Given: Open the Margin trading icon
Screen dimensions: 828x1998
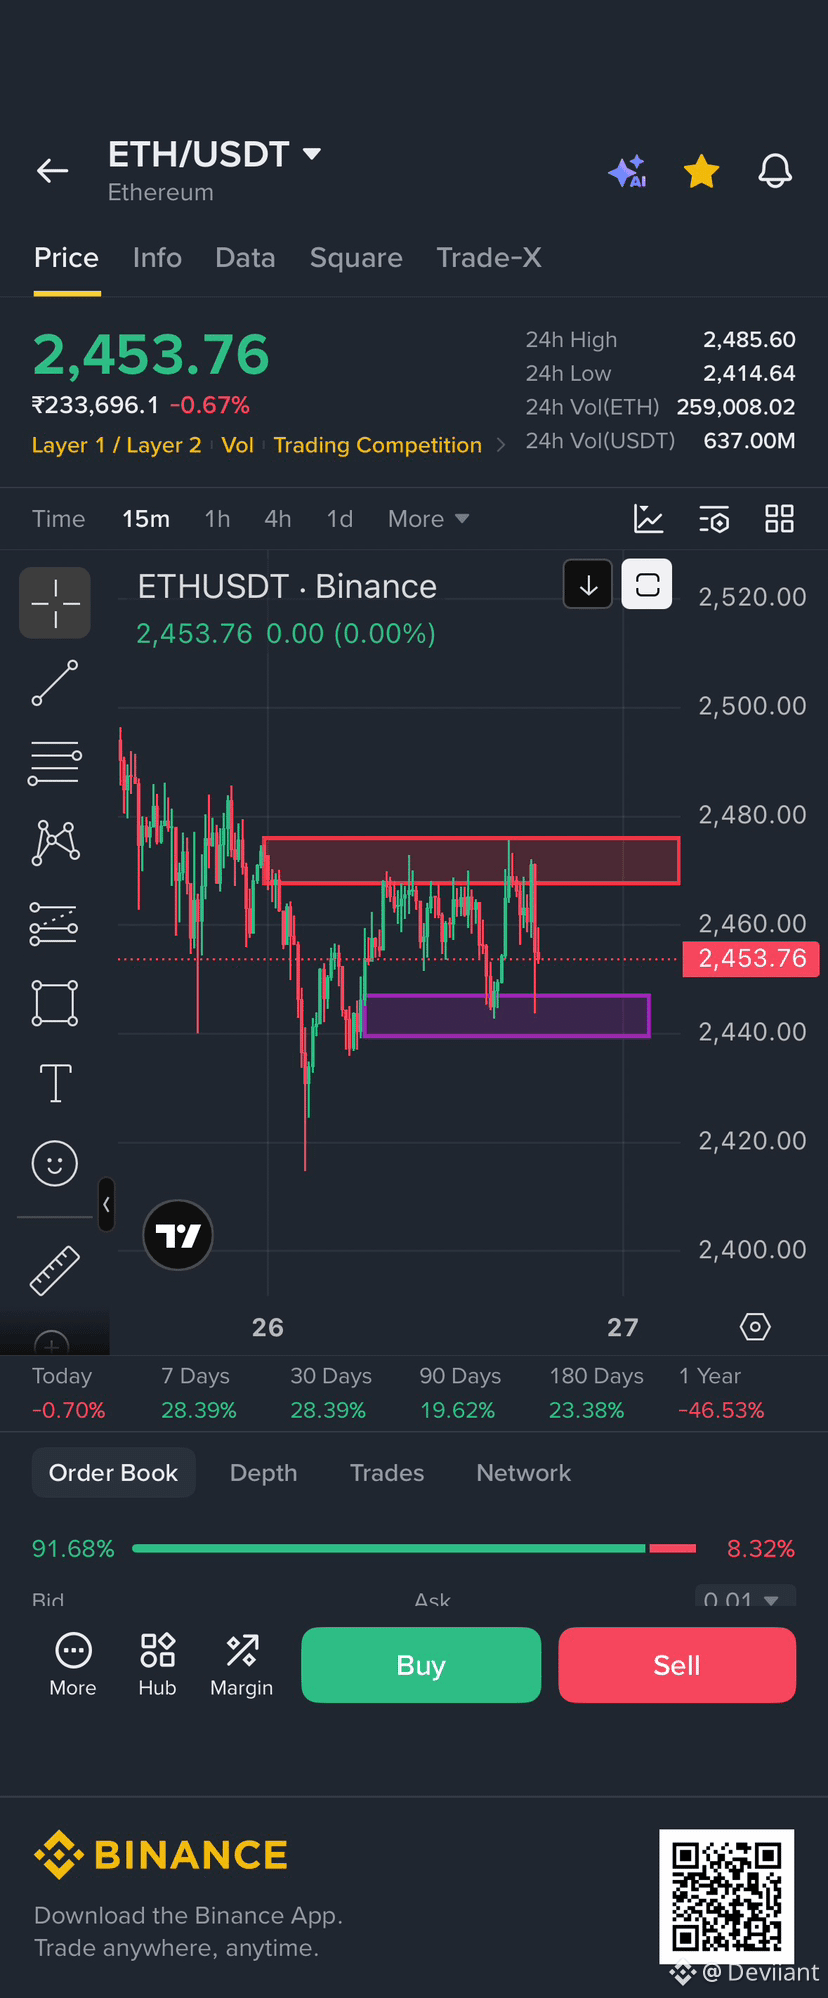Looking at the screenshot, I should 241,1664.
